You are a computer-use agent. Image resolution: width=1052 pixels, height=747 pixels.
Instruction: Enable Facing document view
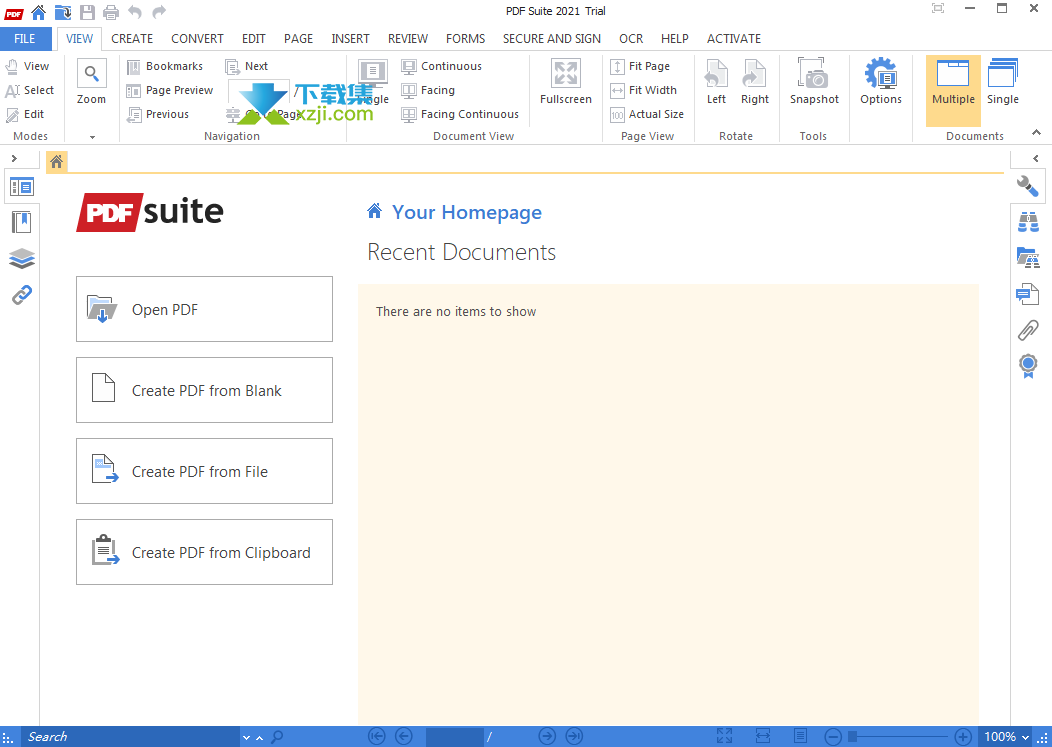(428, 90)
